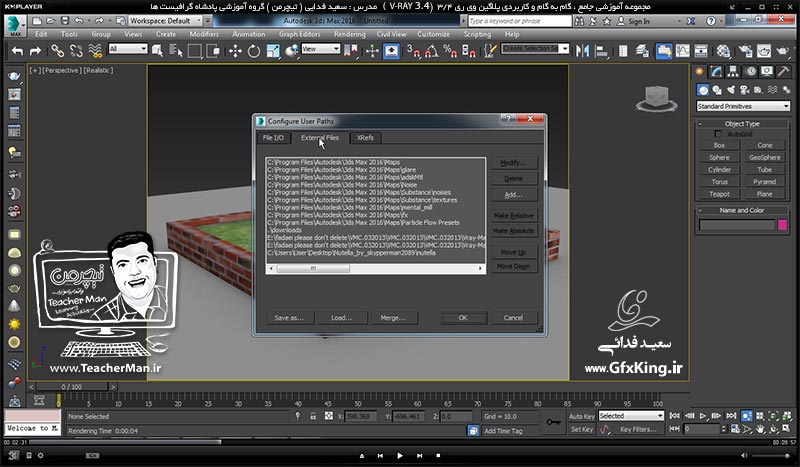Image resolution: width=800 pixels, height=467 pixels.
Task: Toggle the Auto Key button
Action: click(x=581, y=416)
